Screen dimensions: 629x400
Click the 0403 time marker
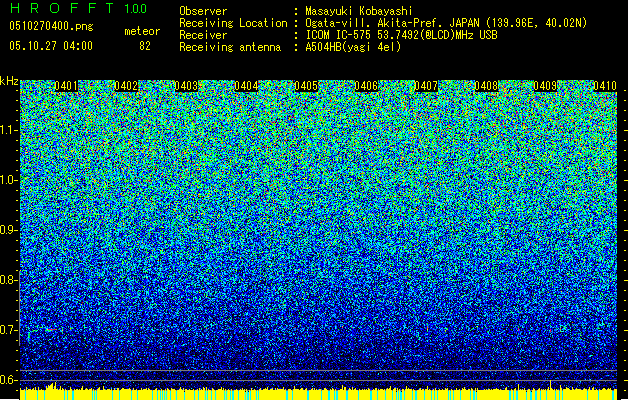[x=186, y=86]
